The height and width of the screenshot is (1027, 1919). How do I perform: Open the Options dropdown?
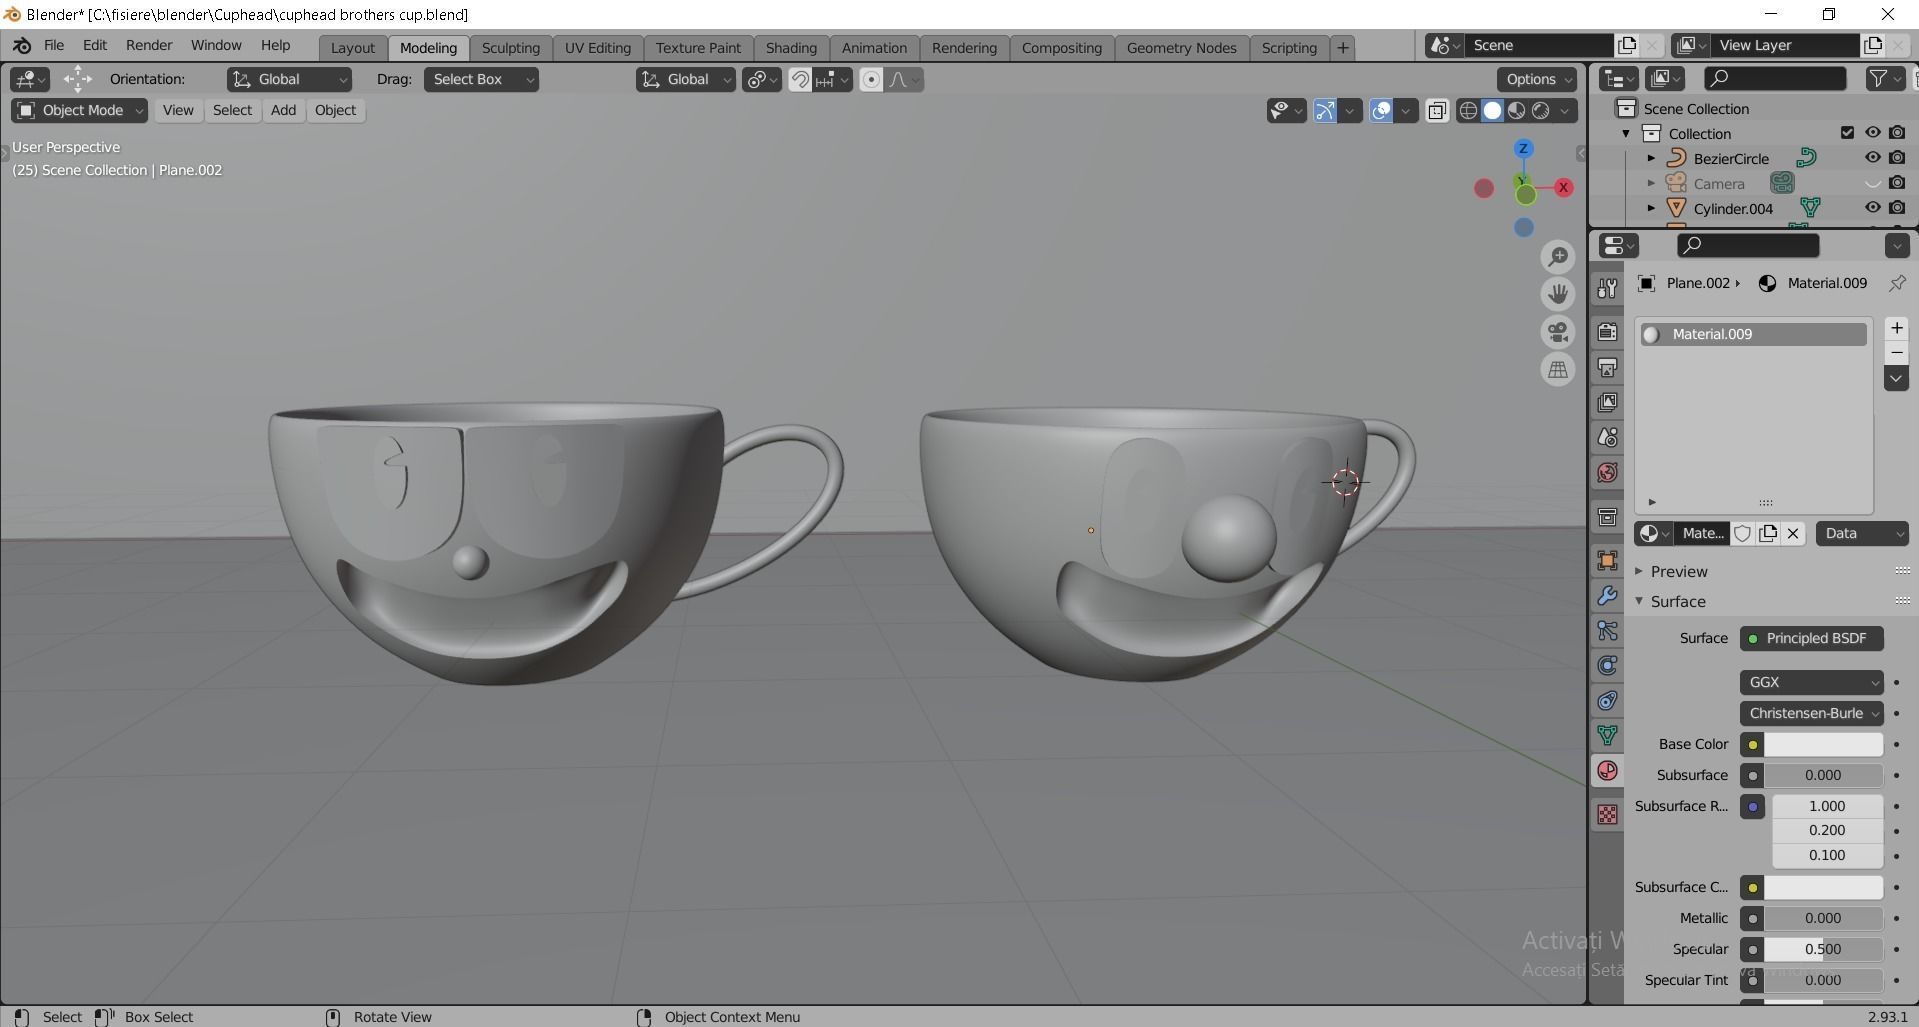[x=1537, y=80]
